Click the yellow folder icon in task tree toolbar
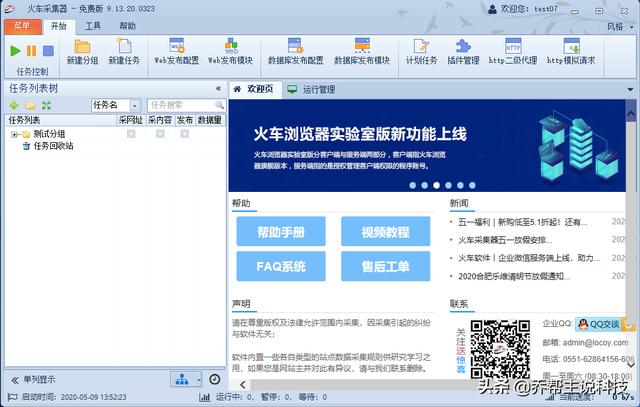Screen dimensions: 640x407 (x=30, y=105)
